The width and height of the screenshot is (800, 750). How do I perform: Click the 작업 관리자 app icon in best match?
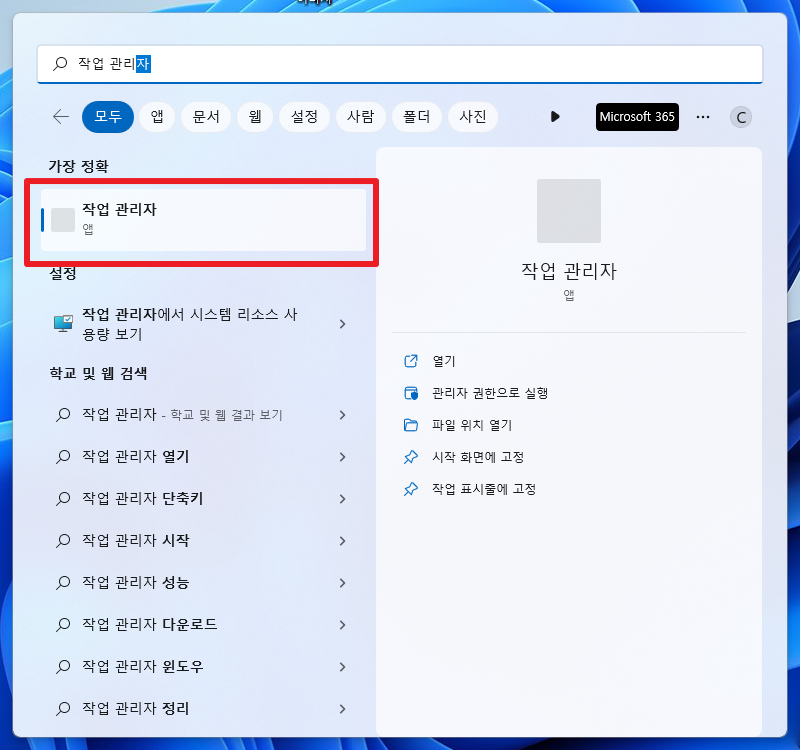pyautogui.click(x=63, y=220)
